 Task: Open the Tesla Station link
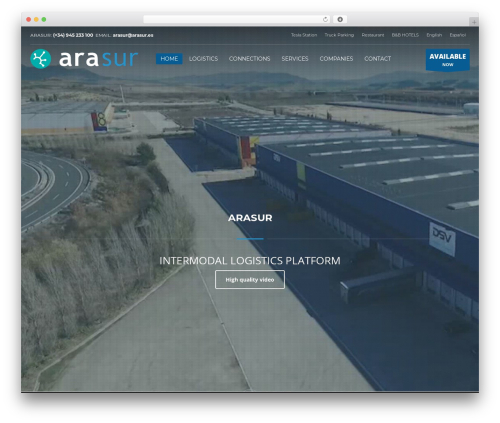tap(304, 35)
